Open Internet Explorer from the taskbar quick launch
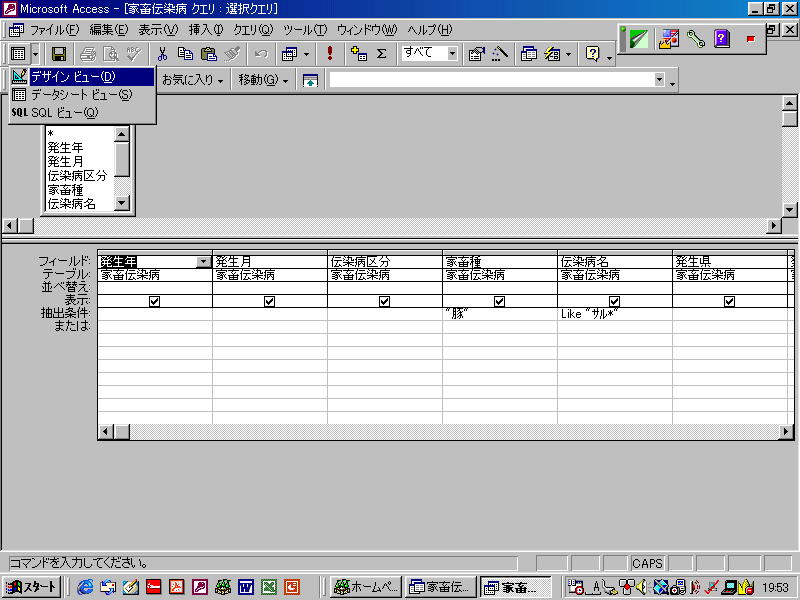This screenshot has width=800, height=600. click(85, 587)
